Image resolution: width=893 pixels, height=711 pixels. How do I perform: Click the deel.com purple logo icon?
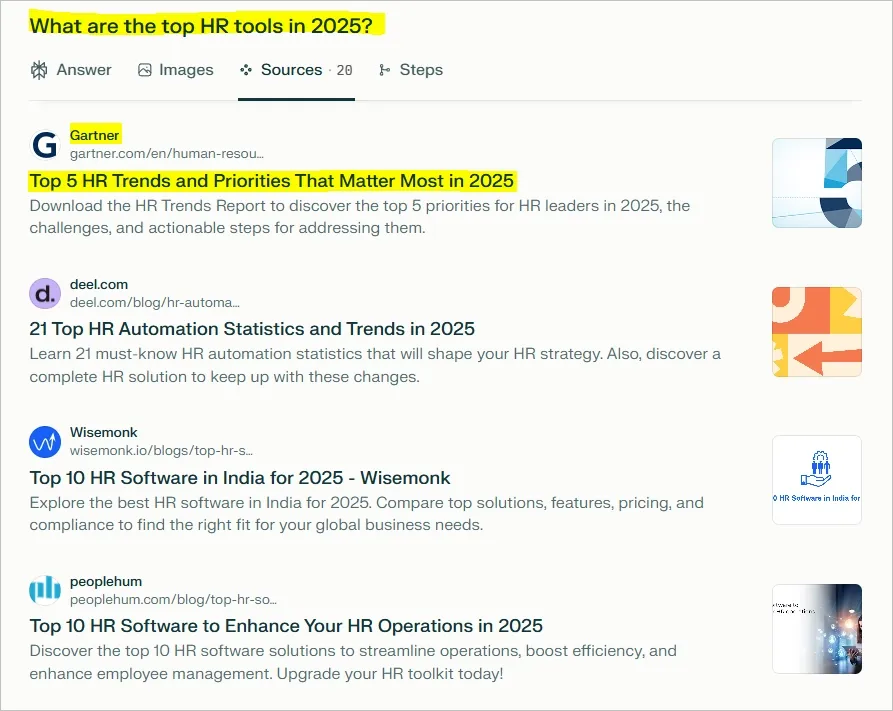click(45, 294)
